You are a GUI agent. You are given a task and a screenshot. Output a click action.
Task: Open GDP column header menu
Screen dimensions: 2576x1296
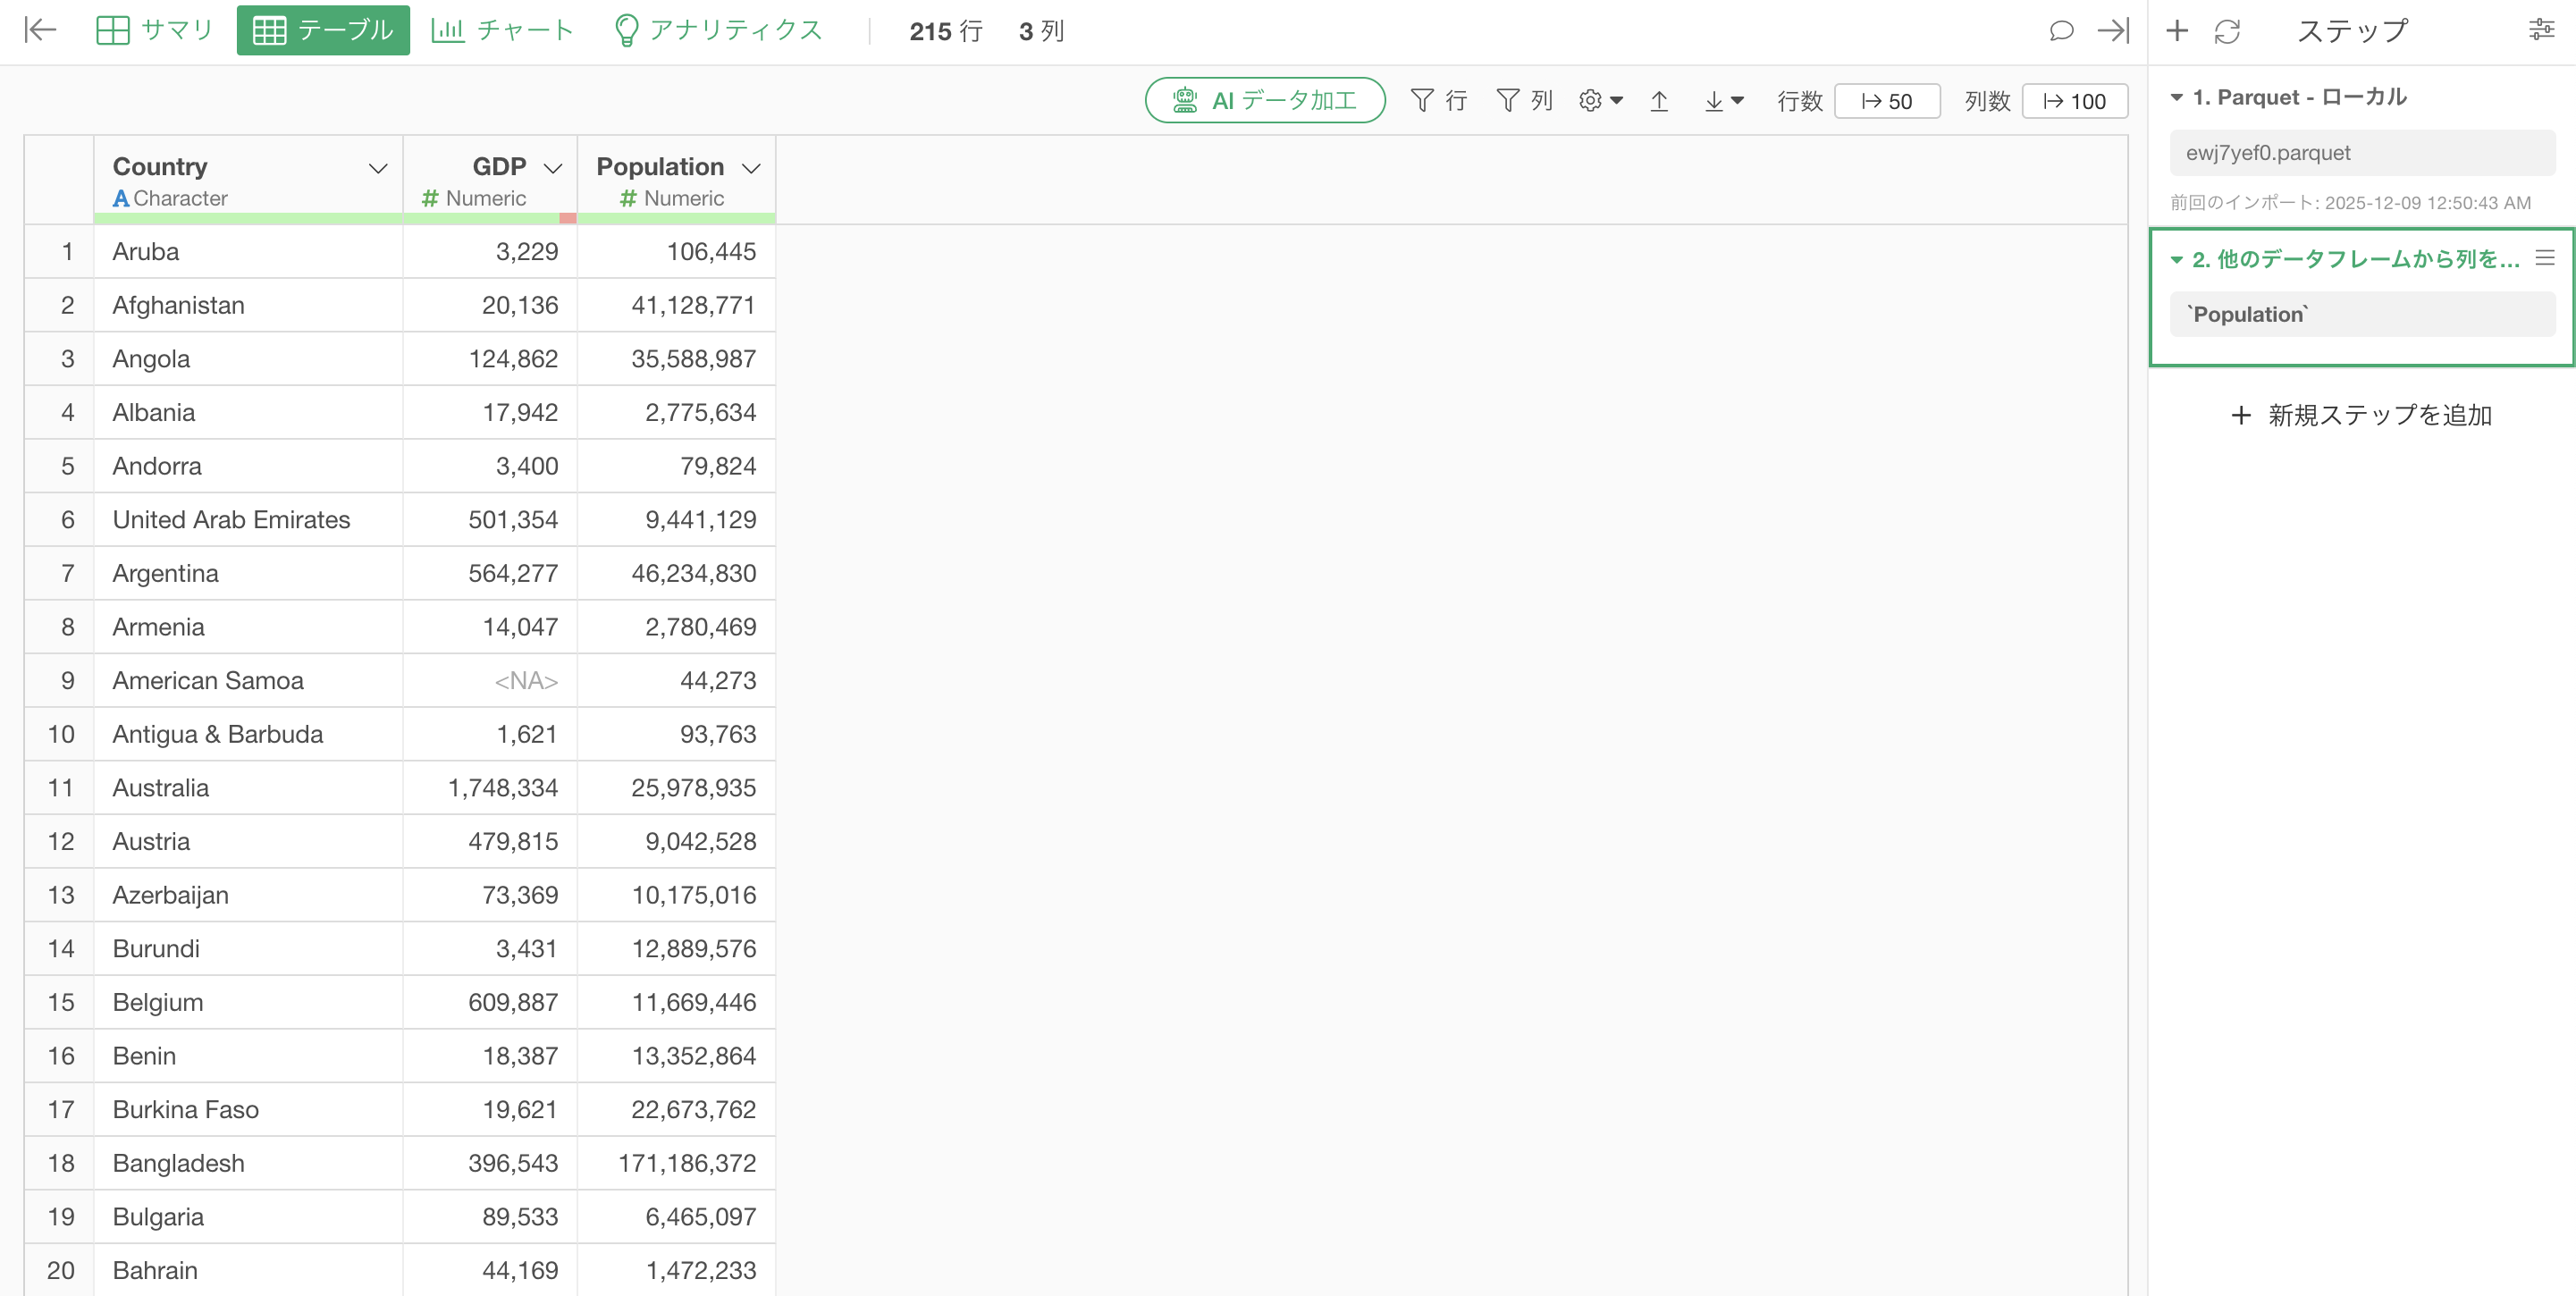pyautogui.click(x=553, y=168)
